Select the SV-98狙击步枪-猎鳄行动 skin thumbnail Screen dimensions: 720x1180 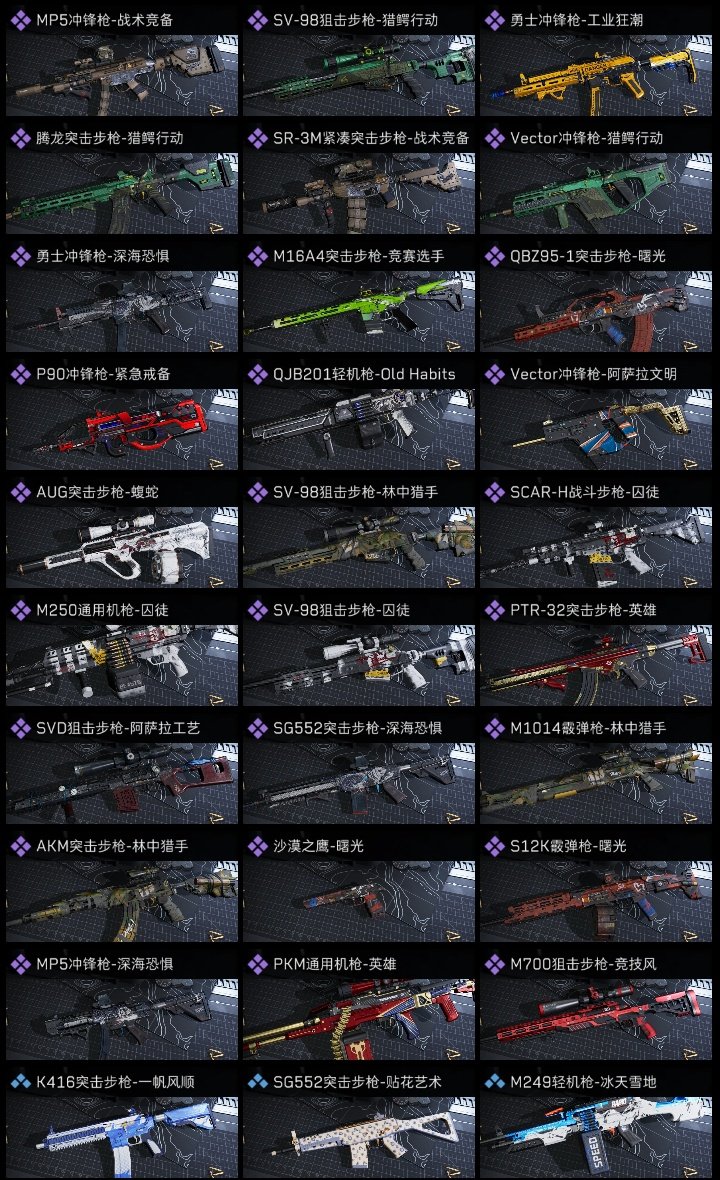click(359, 75)
